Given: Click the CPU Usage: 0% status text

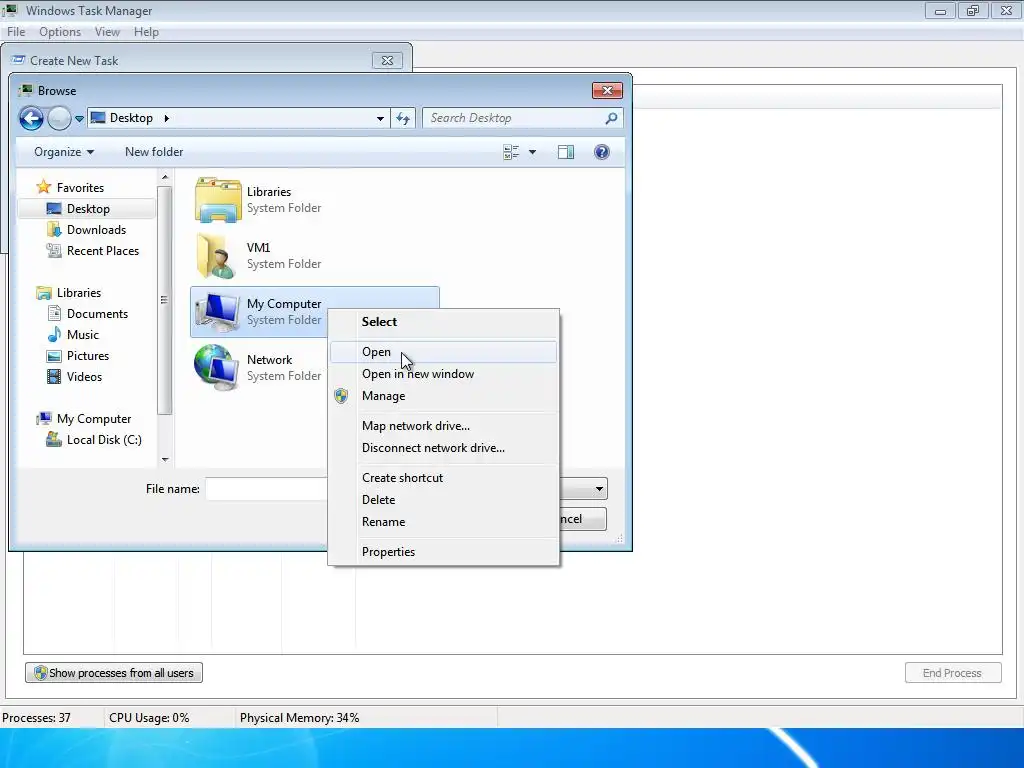Looking at the screenshot, I should coord(149,718).
